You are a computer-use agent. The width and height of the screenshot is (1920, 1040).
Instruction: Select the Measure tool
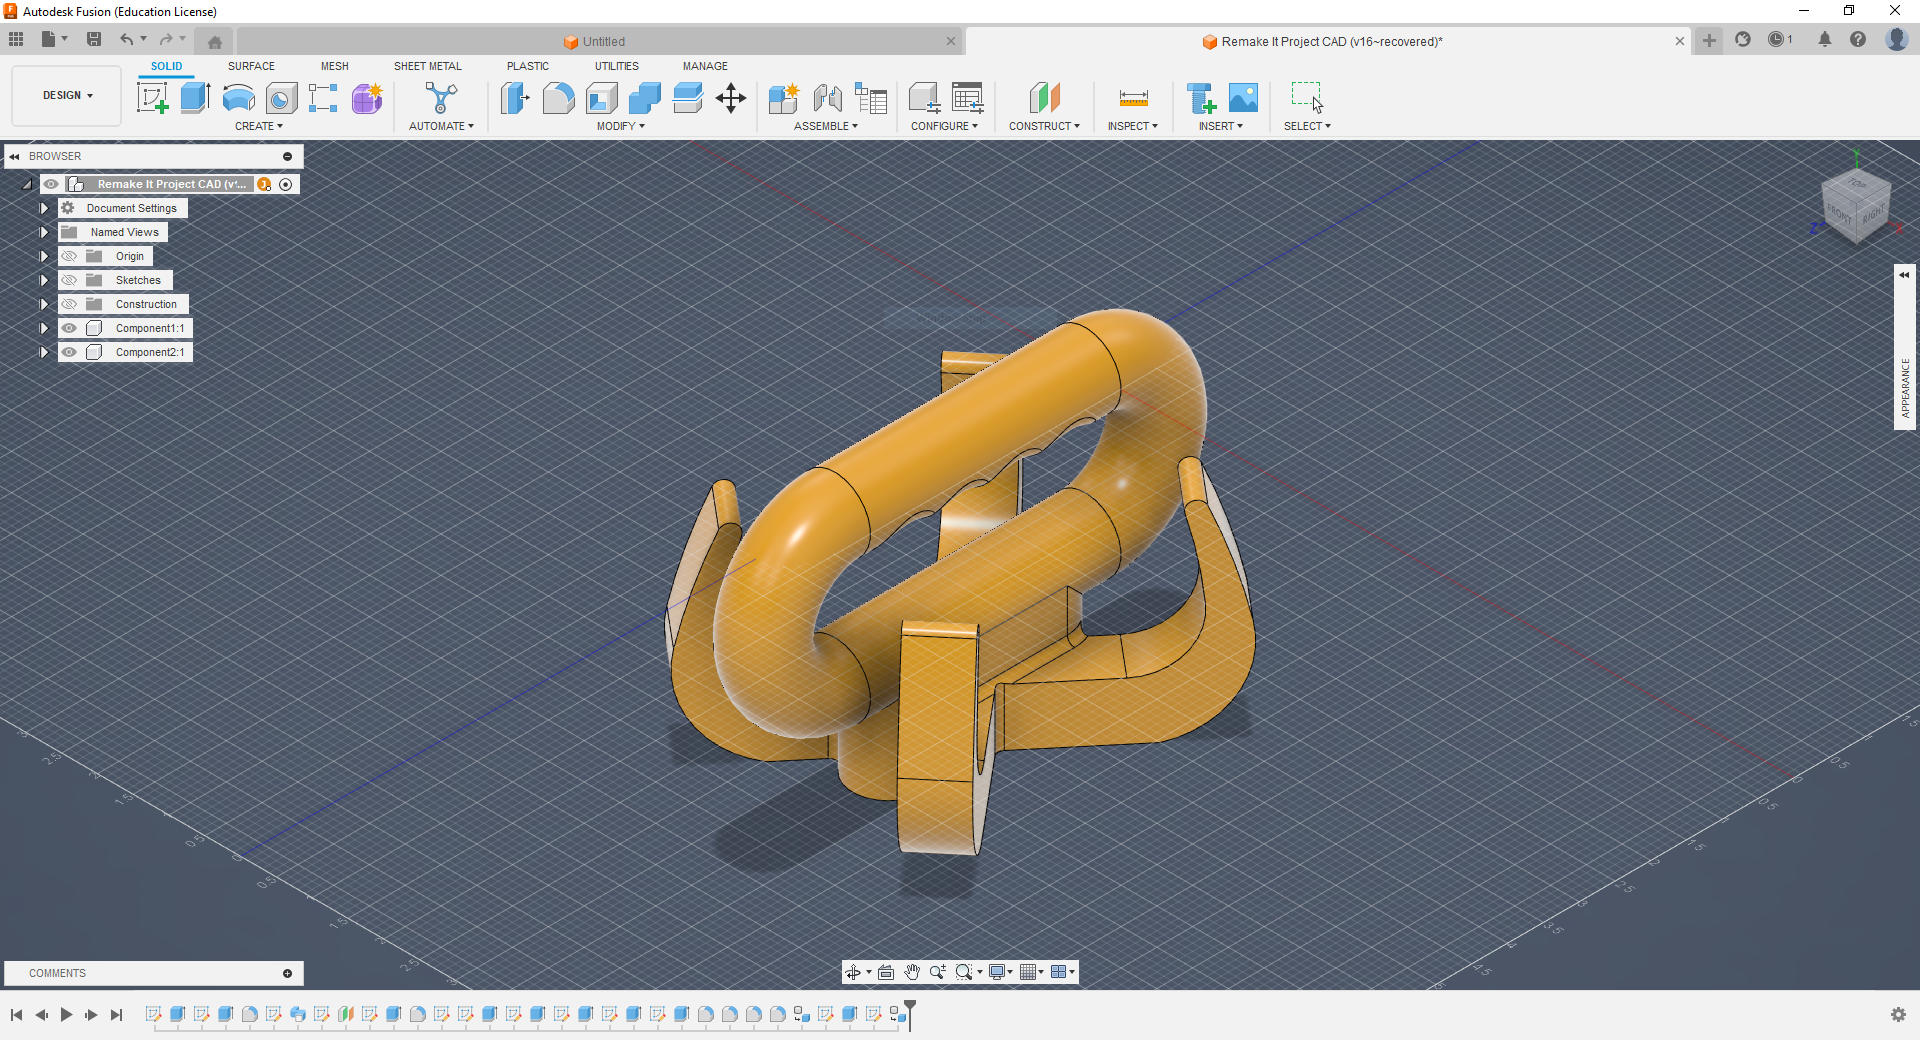[1133, 98]
